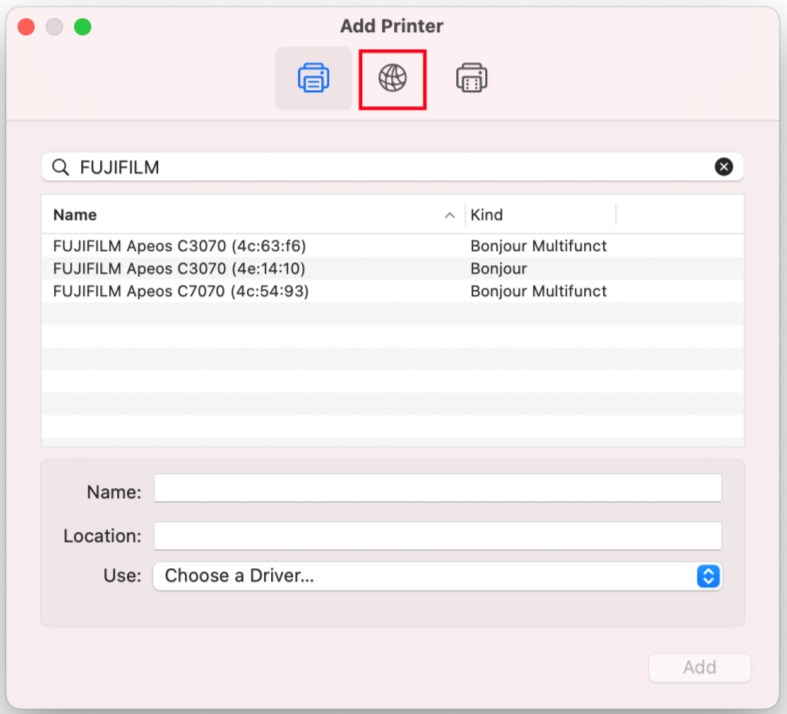Click the blue Use dropdown arrows
This screenshot has width=787, height=714.
point(708,576)
